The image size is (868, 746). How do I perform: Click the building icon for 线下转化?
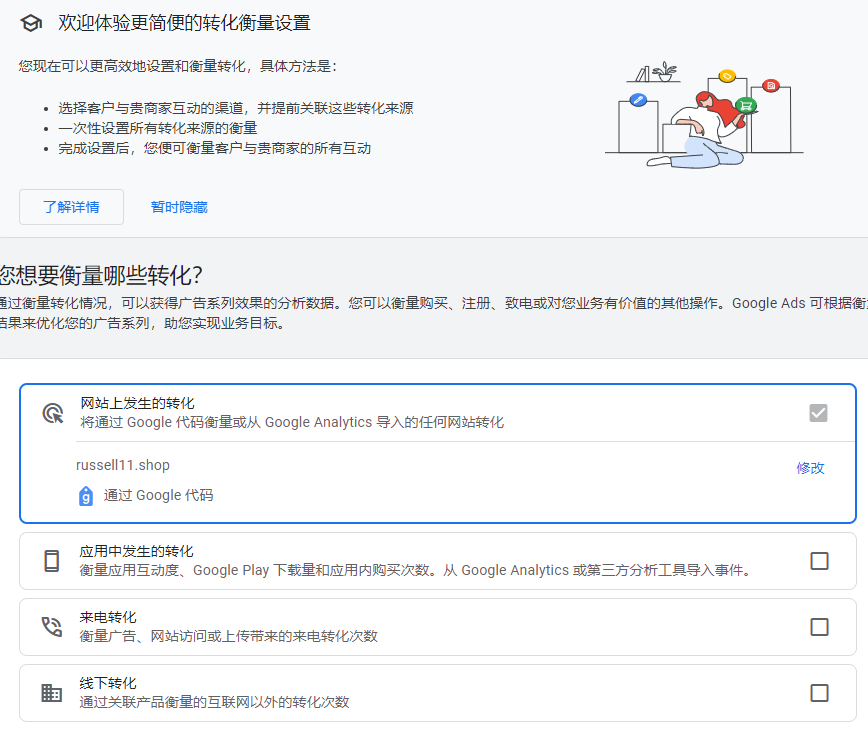point(53,692)
